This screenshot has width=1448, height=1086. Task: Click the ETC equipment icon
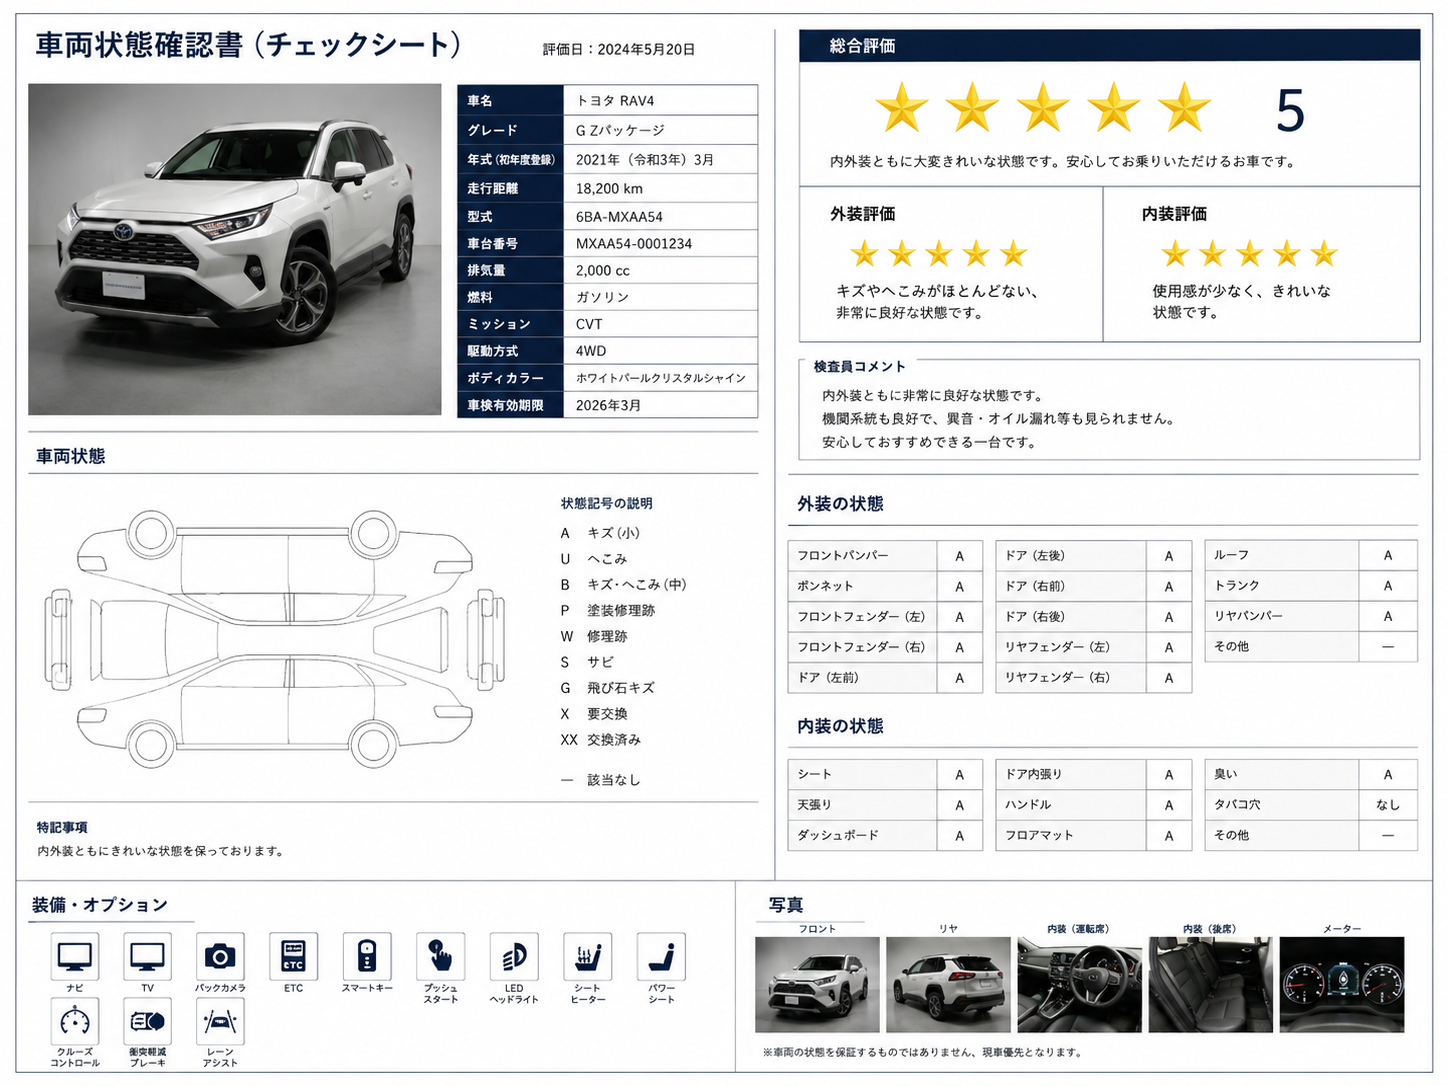tap(293, 957)
